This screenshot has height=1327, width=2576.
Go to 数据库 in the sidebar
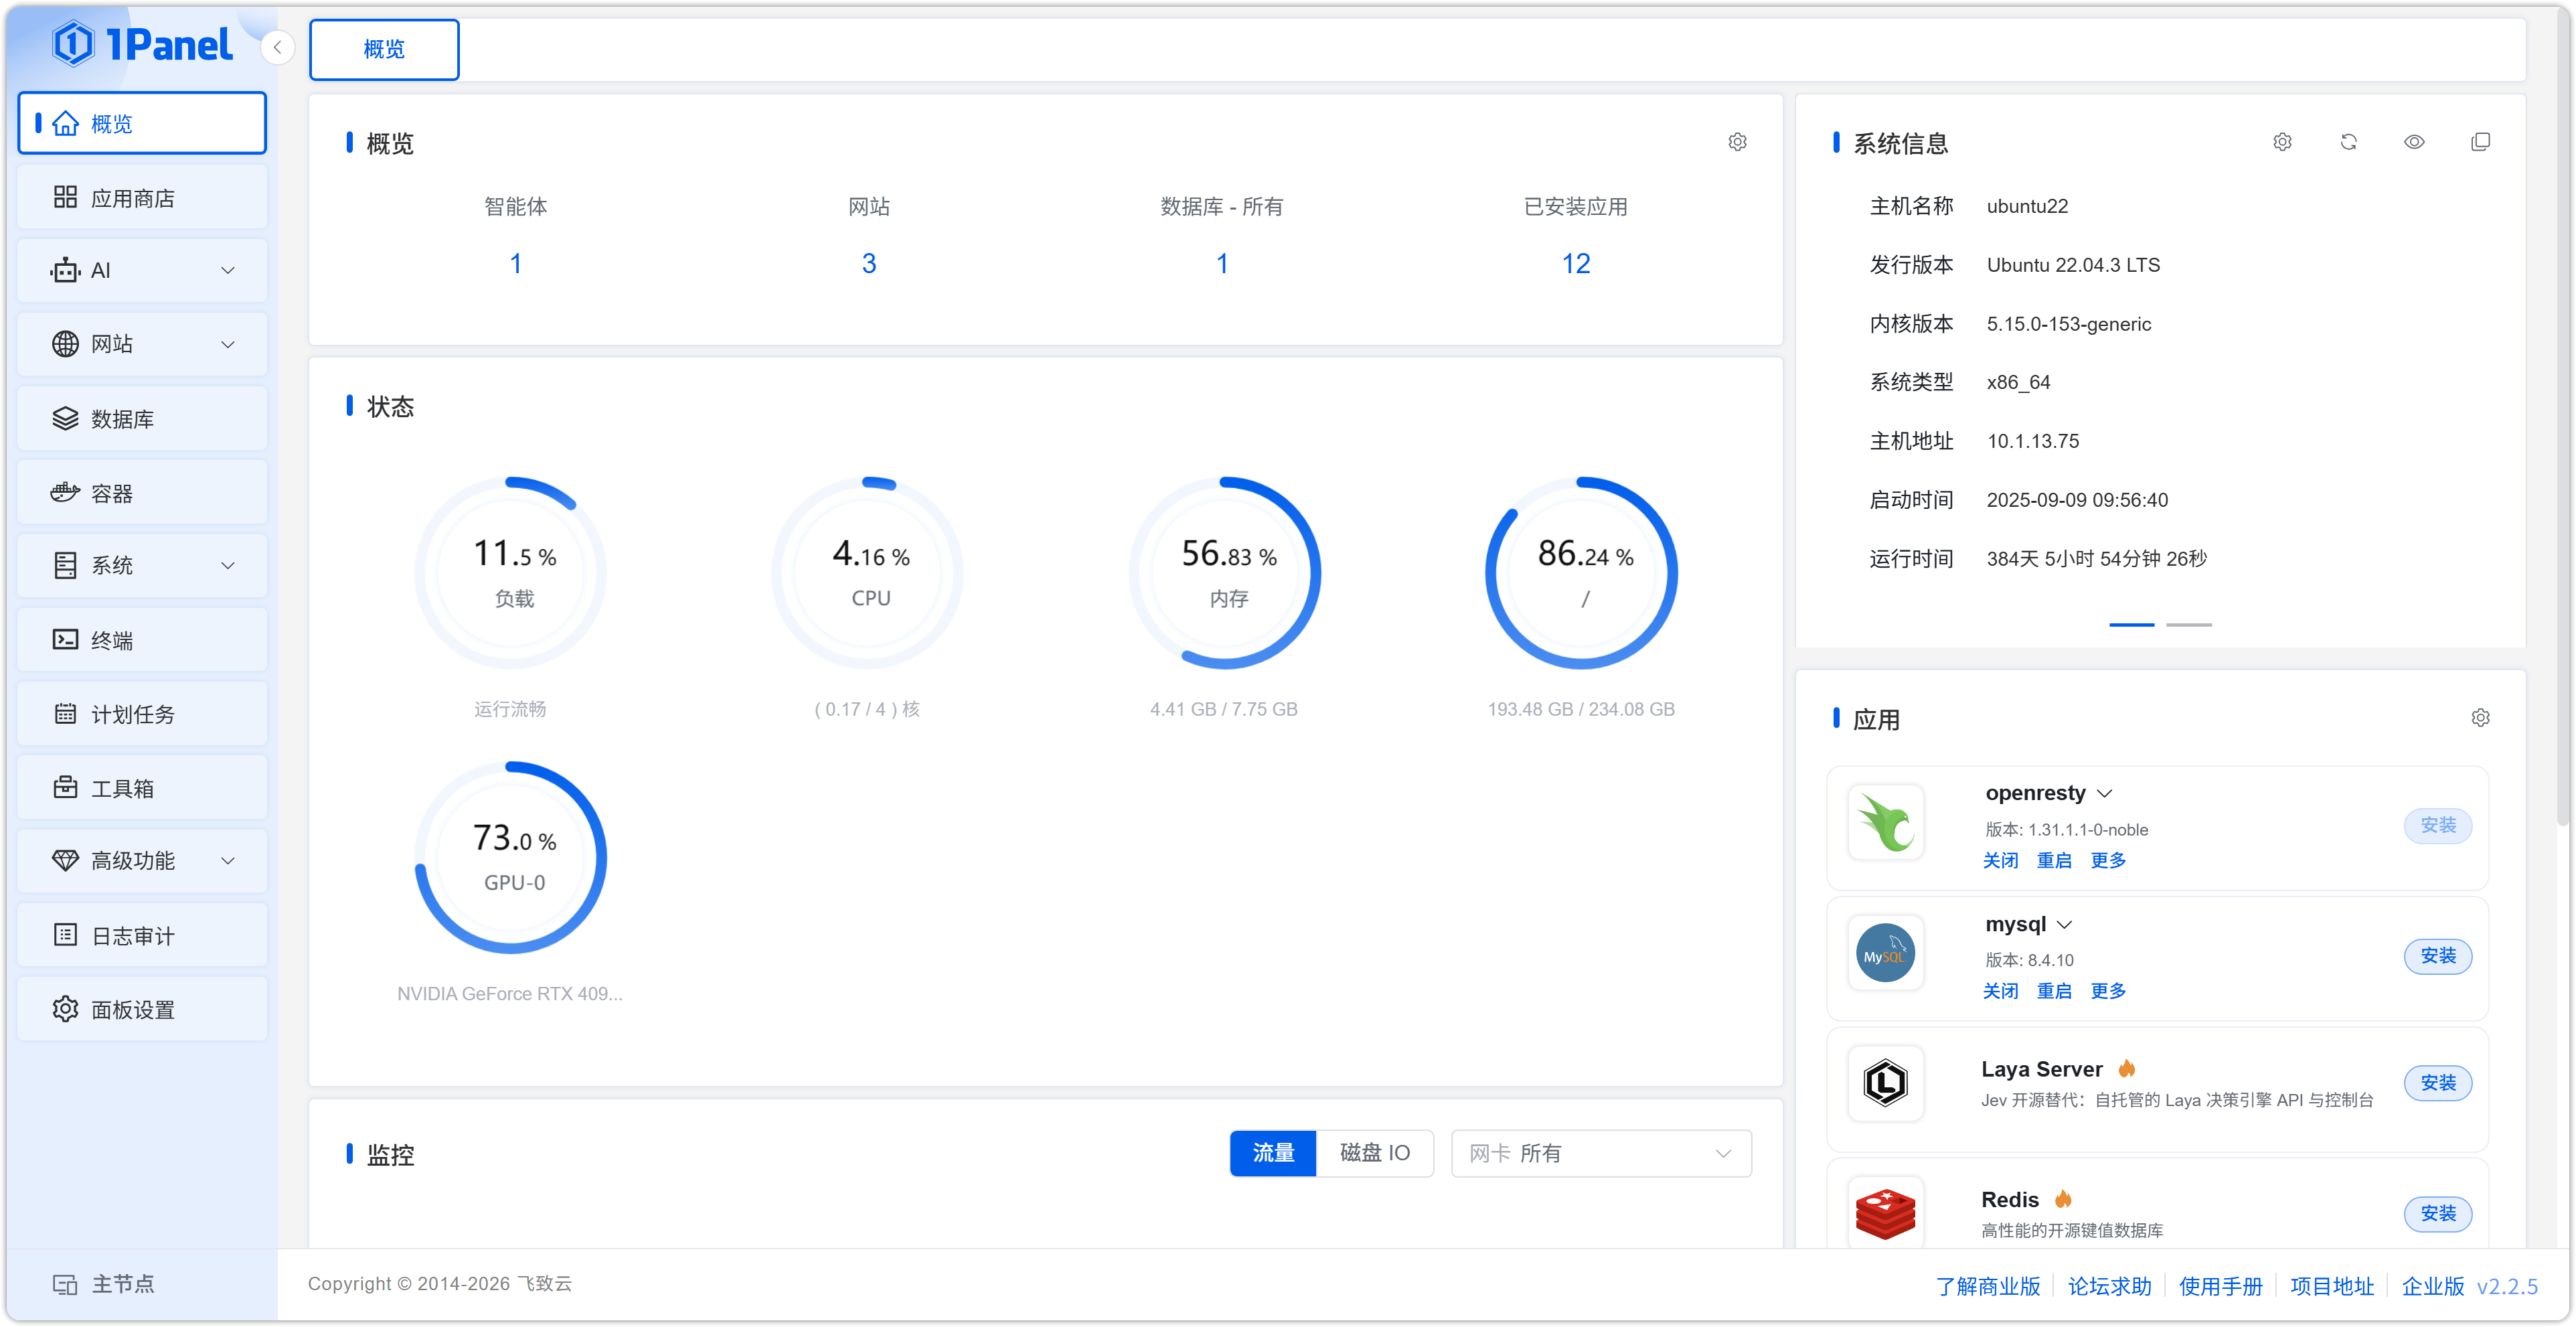click(x=142, y=419)
